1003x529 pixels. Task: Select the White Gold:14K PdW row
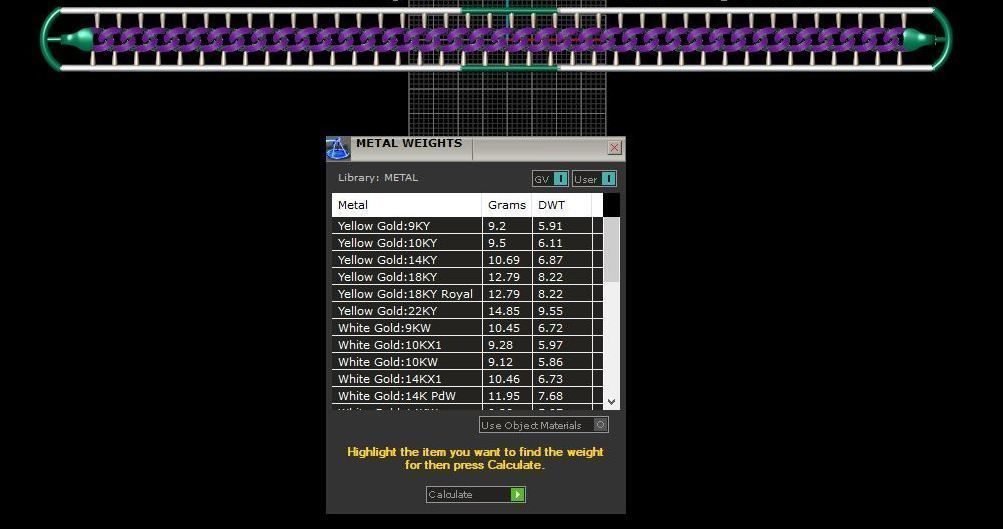click(467, 395)
